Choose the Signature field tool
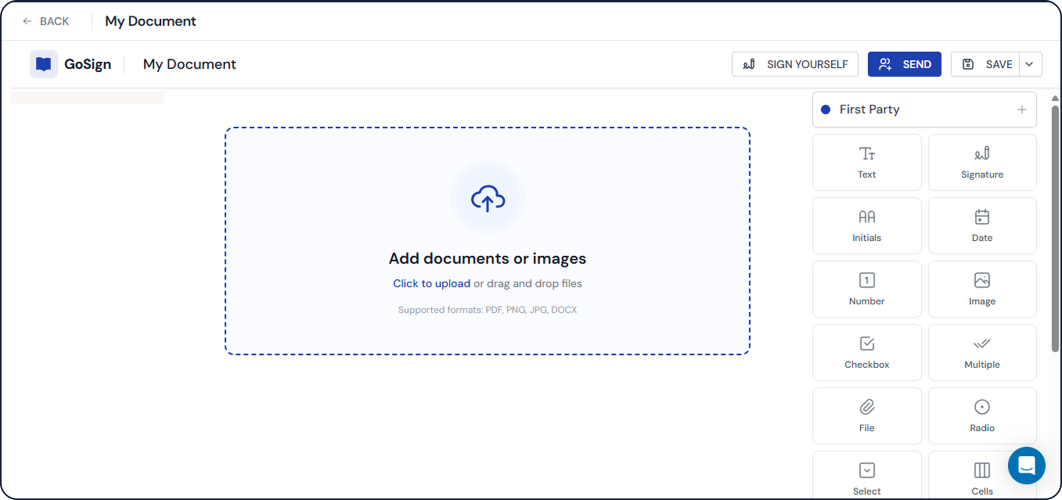Viewport: 1062px width, 500px height. [x=982, y=163]
